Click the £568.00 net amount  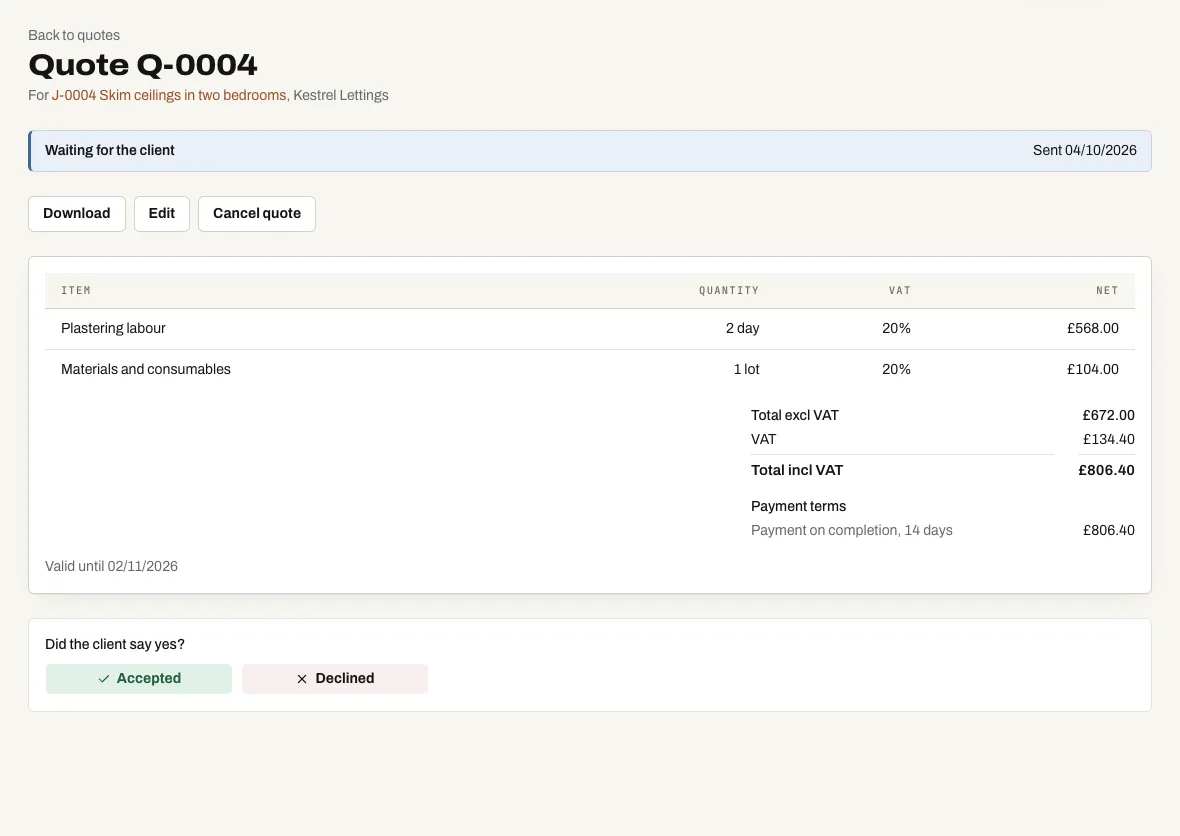click(1093, 329)
